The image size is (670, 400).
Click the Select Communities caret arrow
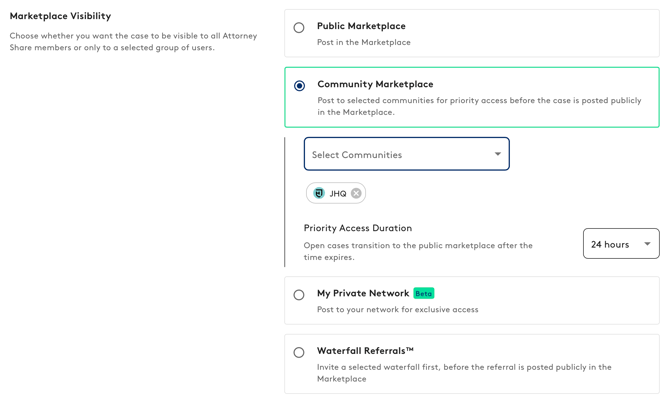497,154
